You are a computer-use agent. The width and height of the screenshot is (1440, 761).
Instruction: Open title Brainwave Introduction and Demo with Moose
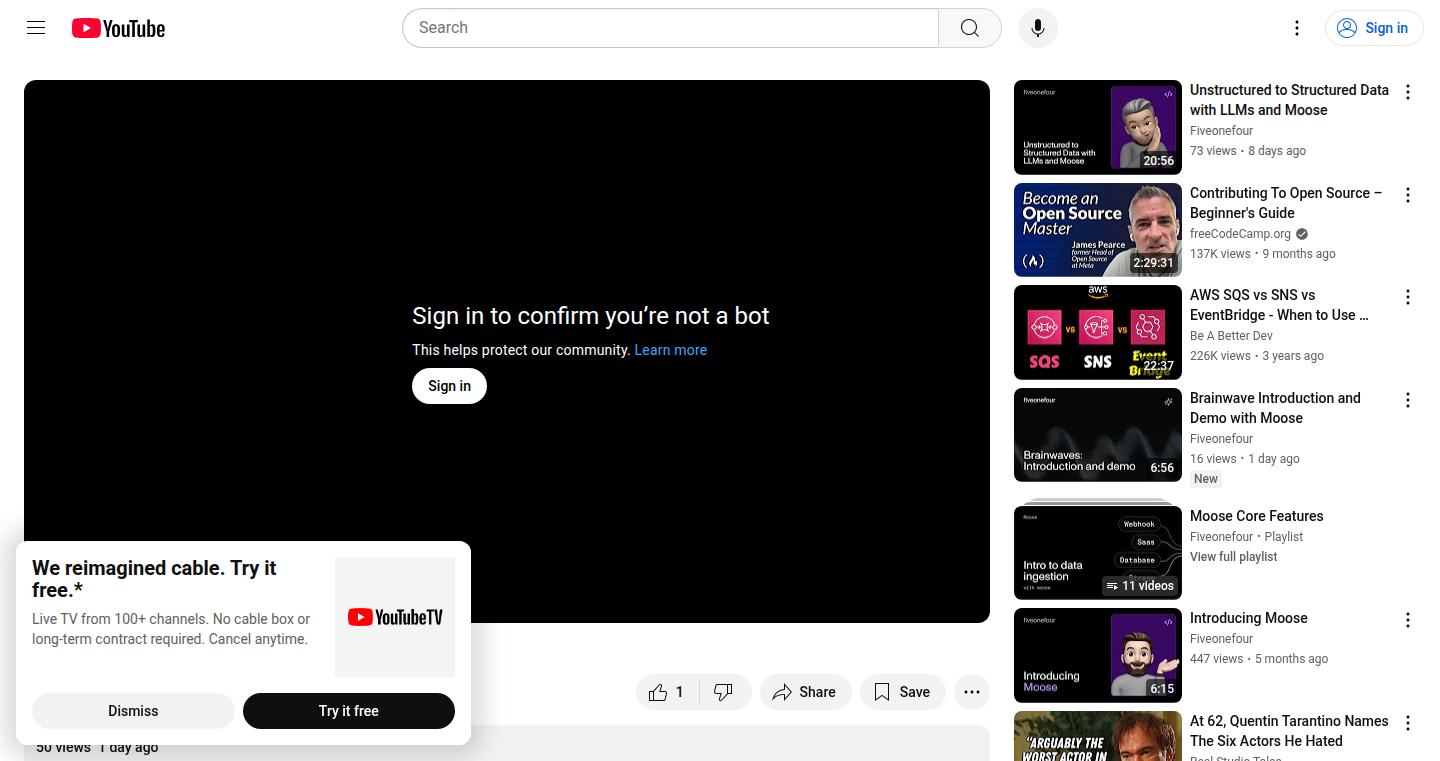1275,408
